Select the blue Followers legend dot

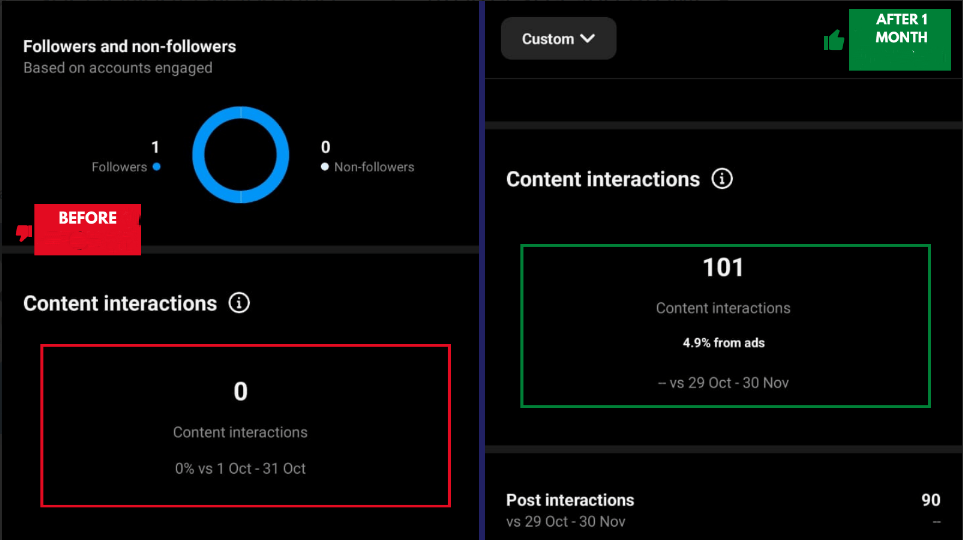pos(157,167)
